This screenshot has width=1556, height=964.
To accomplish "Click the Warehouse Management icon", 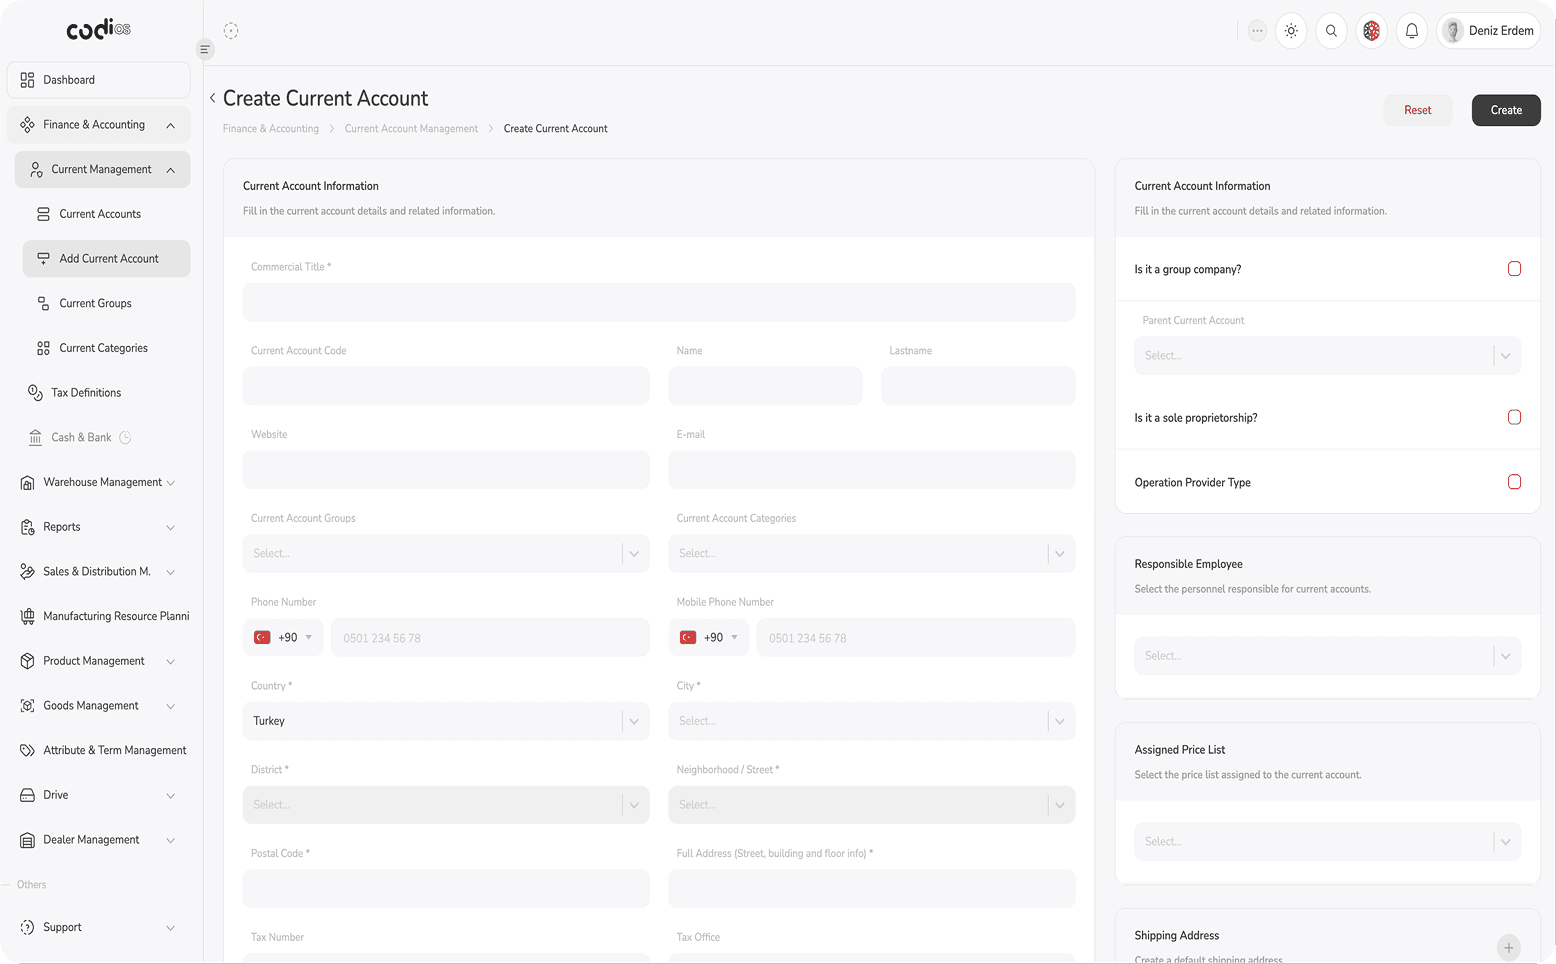I will point(27,483).
